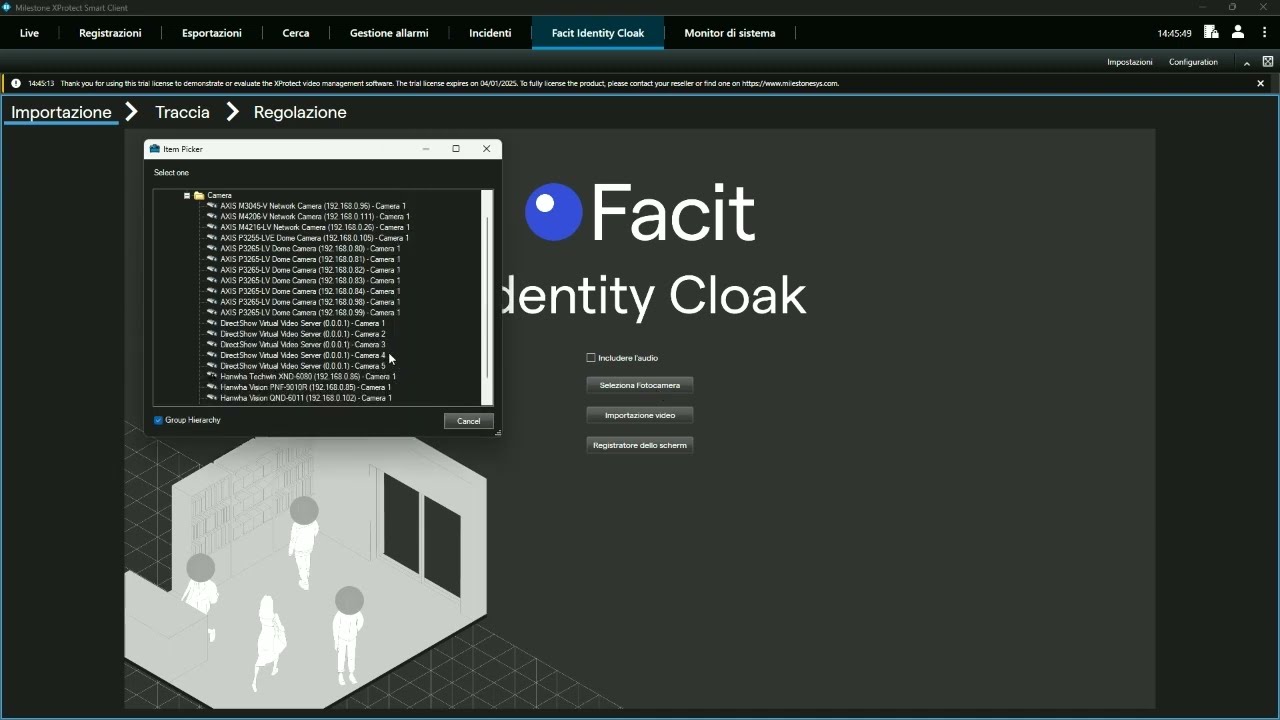The width and height of the screenshot is (1280, 720).
Task: Open the Incidenti tab
Action: pos(490,33)
